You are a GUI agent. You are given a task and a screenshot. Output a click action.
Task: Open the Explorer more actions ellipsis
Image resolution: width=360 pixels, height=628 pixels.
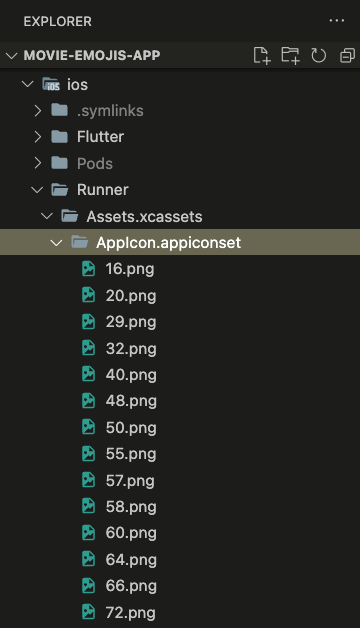(x=337, y=20)
